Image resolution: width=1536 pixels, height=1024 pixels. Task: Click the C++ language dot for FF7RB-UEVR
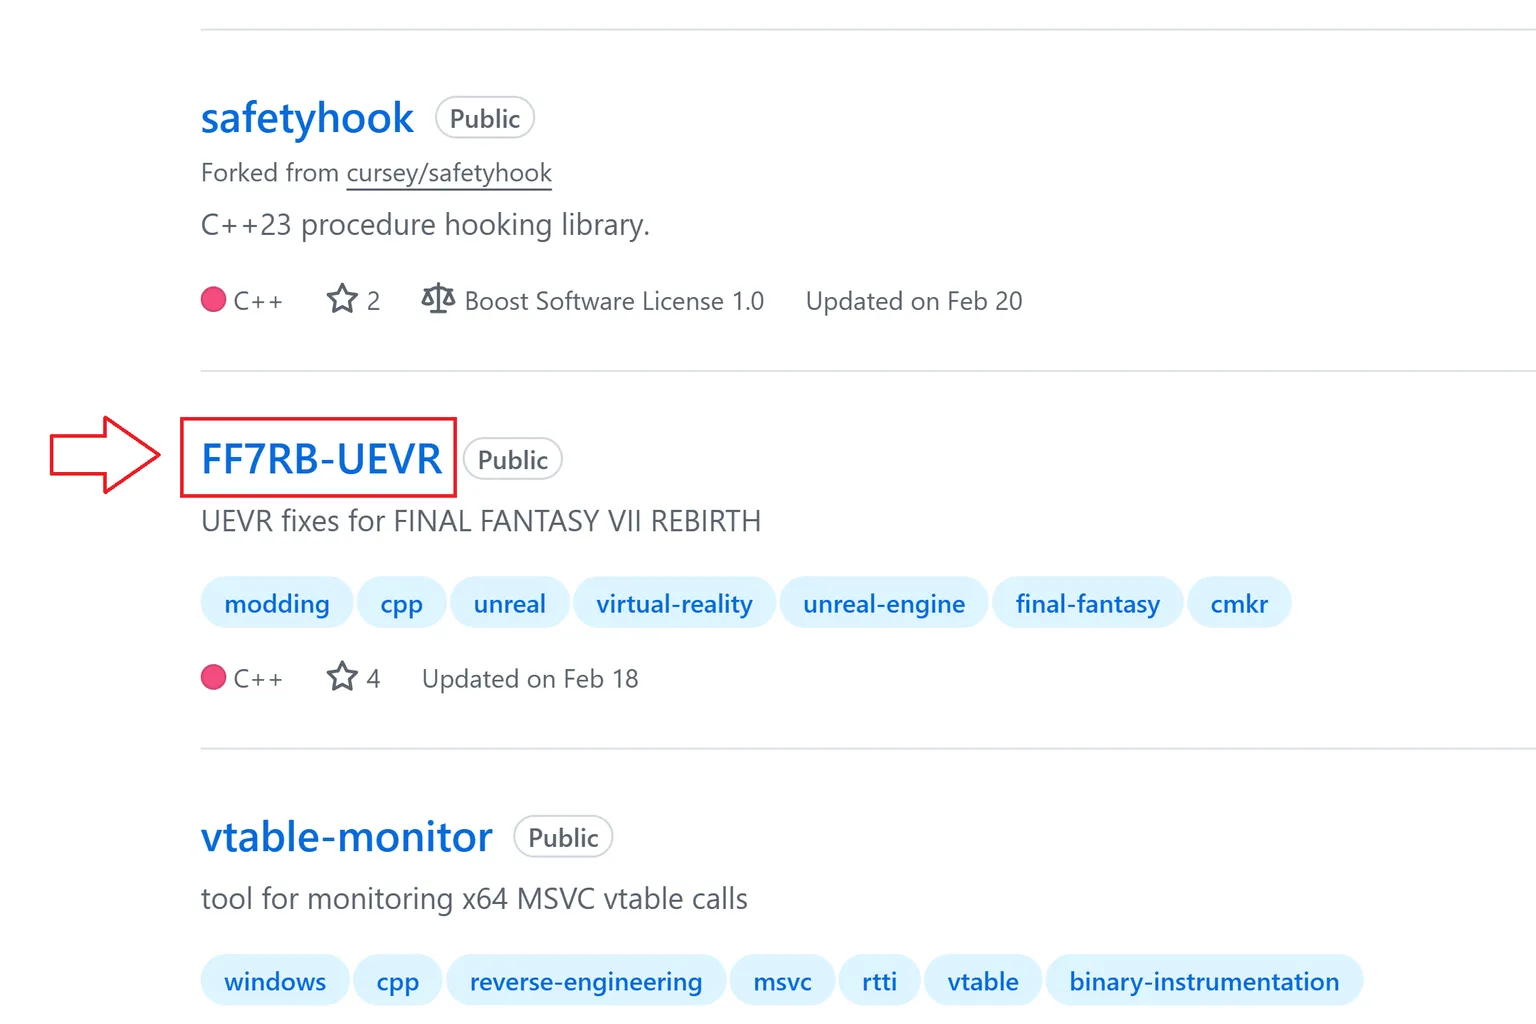tap(213, 678)
